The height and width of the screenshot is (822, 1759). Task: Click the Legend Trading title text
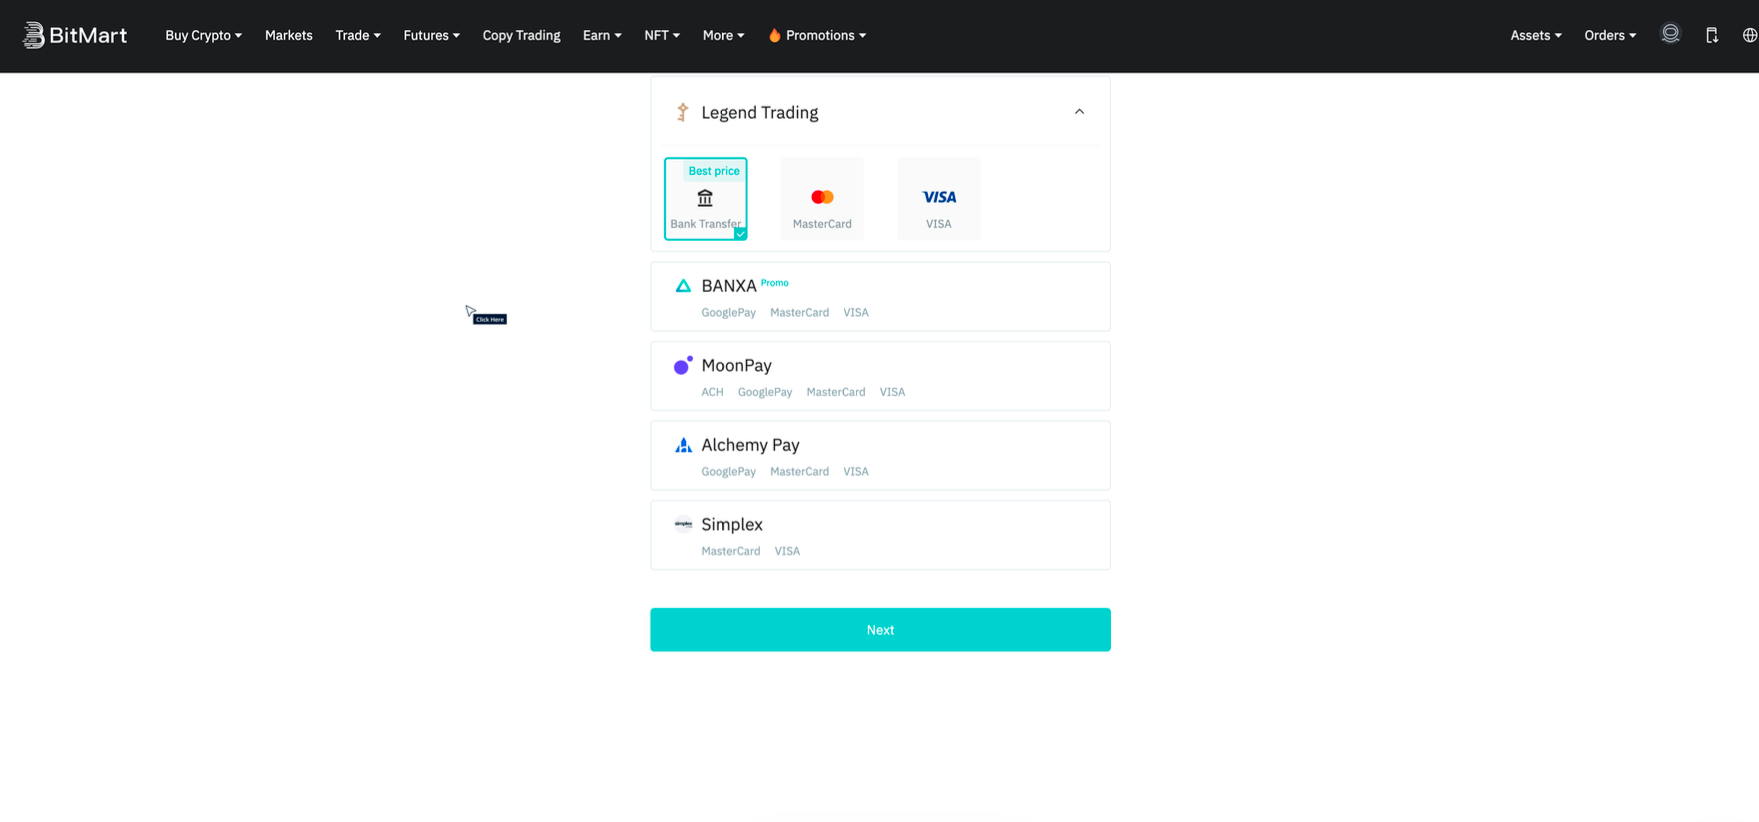coord(760,113)
